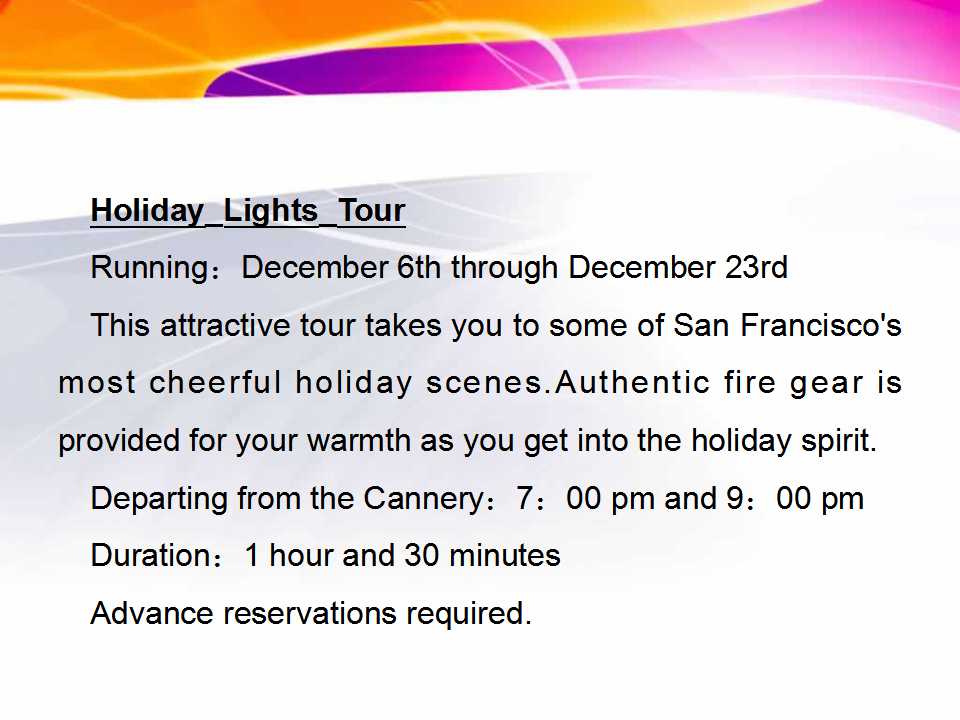
Task: Click the words This attractive tour
Action: (x=223, y=325)
